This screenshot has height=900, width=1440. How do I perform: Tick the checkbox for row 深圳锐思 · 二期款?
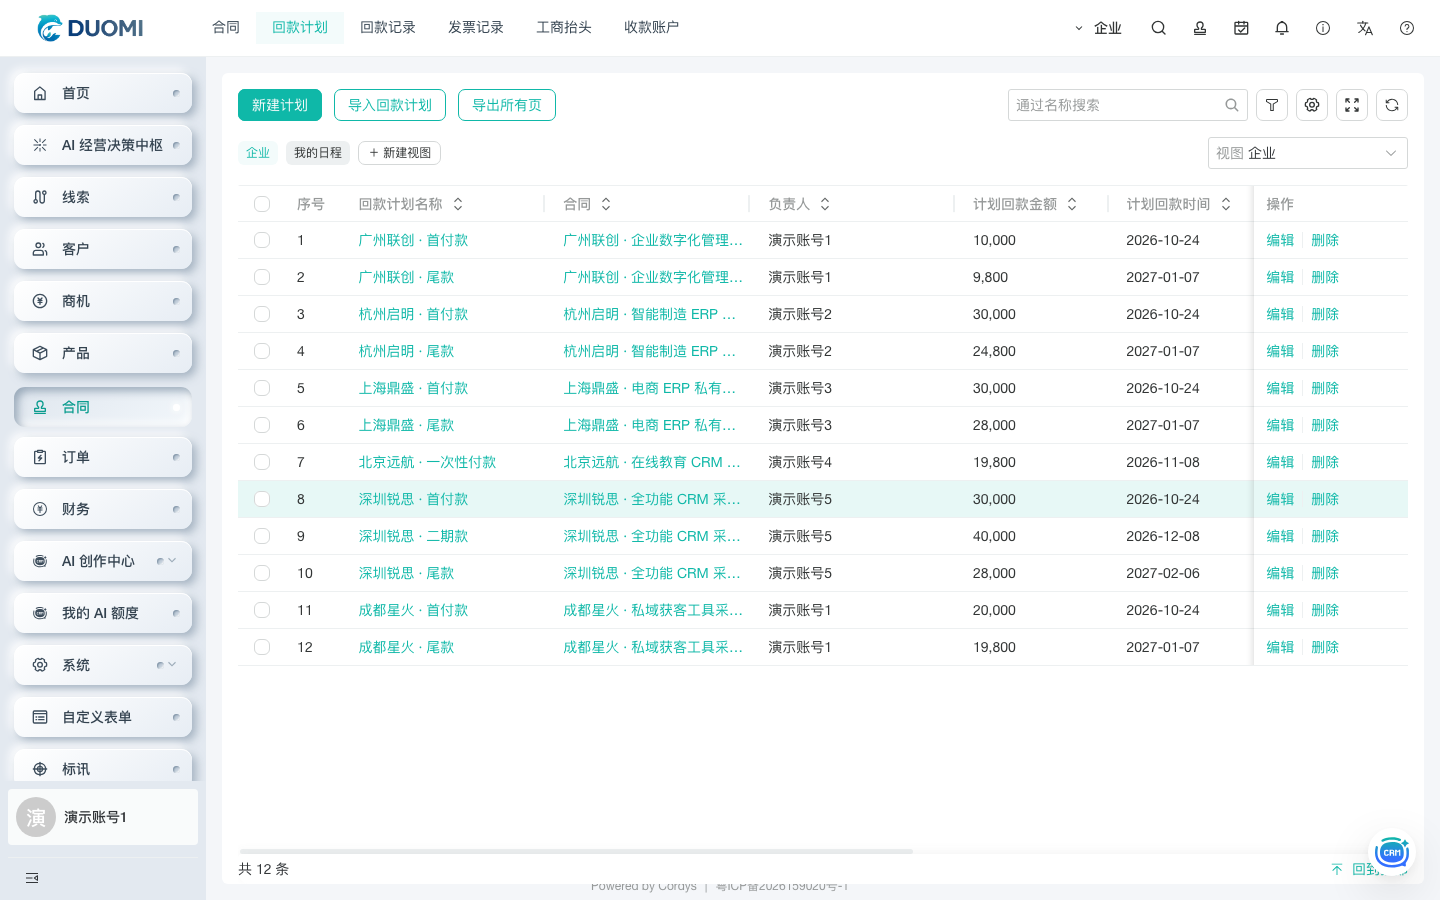[262, 536]
